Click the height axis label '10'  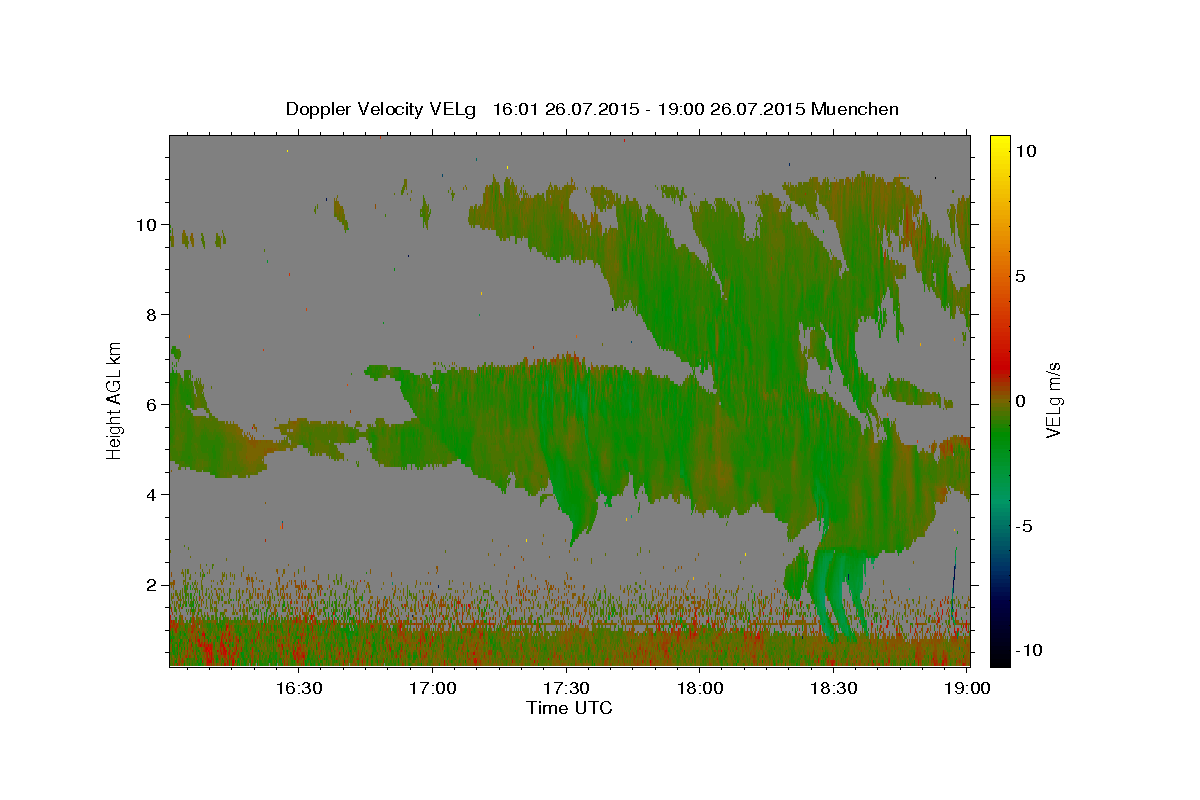[x=145, y=224]
